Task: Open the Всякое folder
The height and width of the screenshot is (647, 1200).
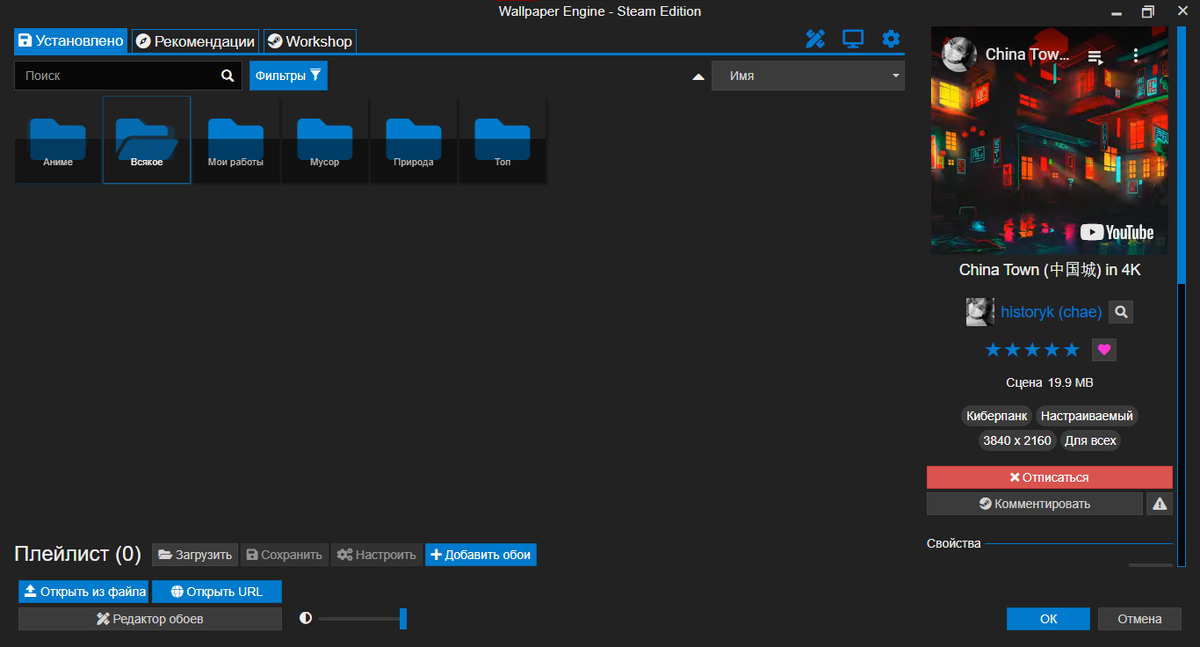Action: point(146,140)
